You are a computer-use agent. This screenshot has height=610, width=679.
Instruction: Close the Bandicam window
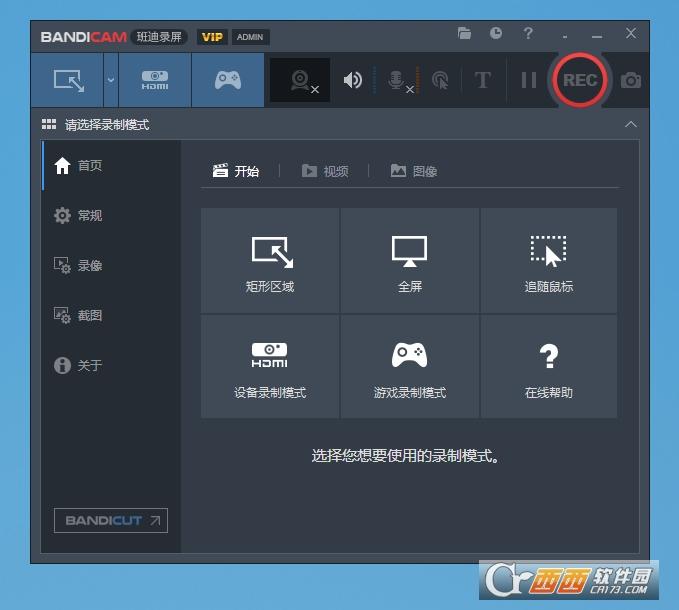(x=631, y=33)
